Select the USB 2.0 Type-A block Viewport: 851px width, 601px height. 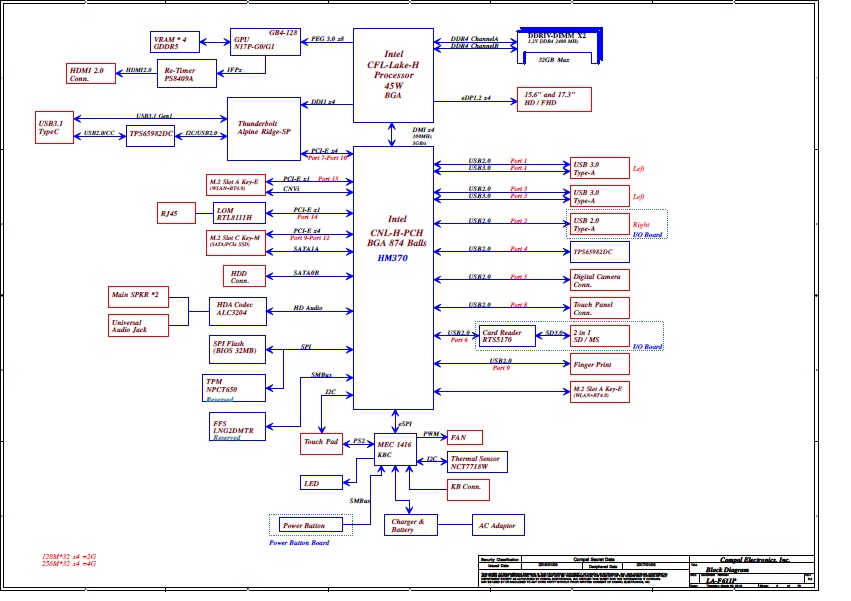pyautogui.click(x=600, y=224)
